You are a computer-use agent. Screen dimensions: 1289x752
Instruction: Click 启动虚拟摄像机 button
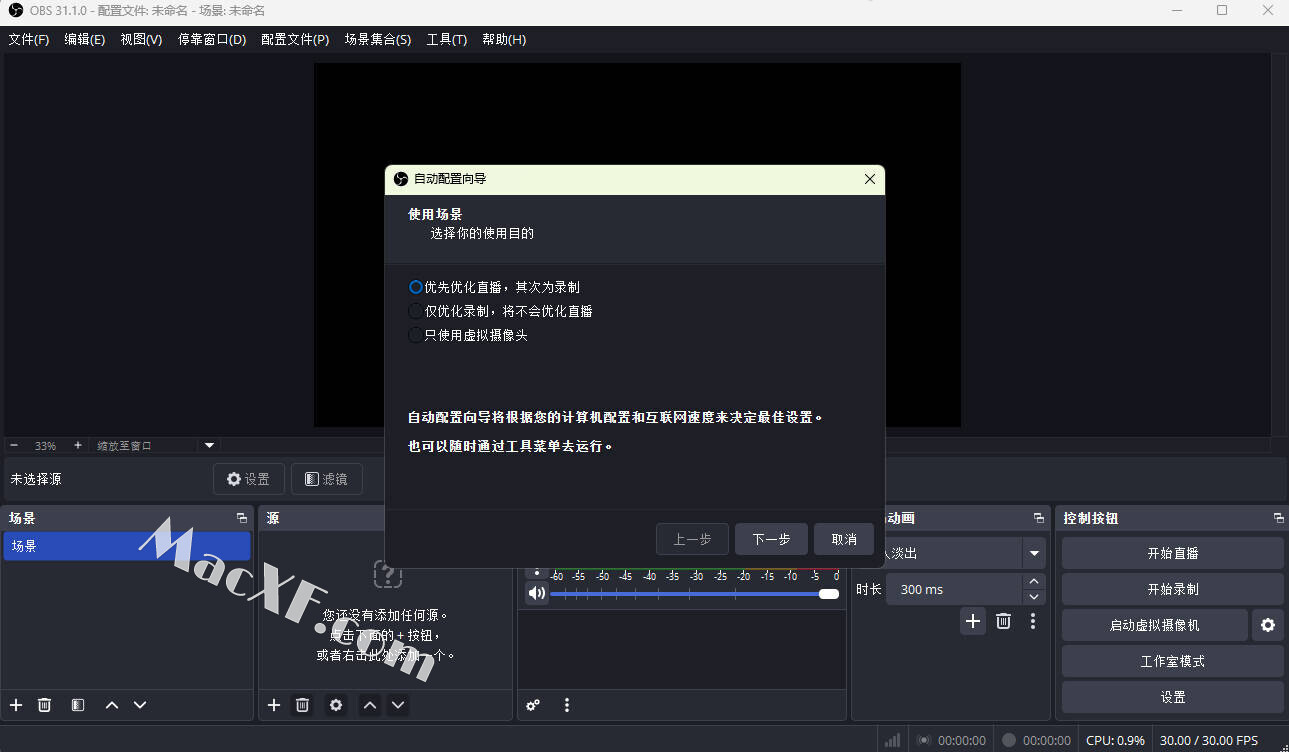[1155, 625]
